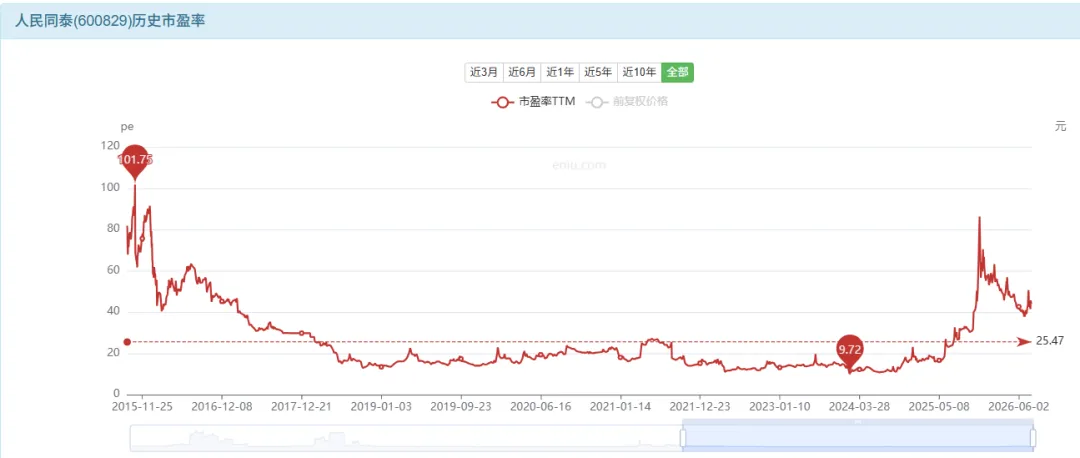Image resolution: width=1080 pixels, height=458 pixels.
Task: Select the 近3月 time range
Action: (484, 72)
